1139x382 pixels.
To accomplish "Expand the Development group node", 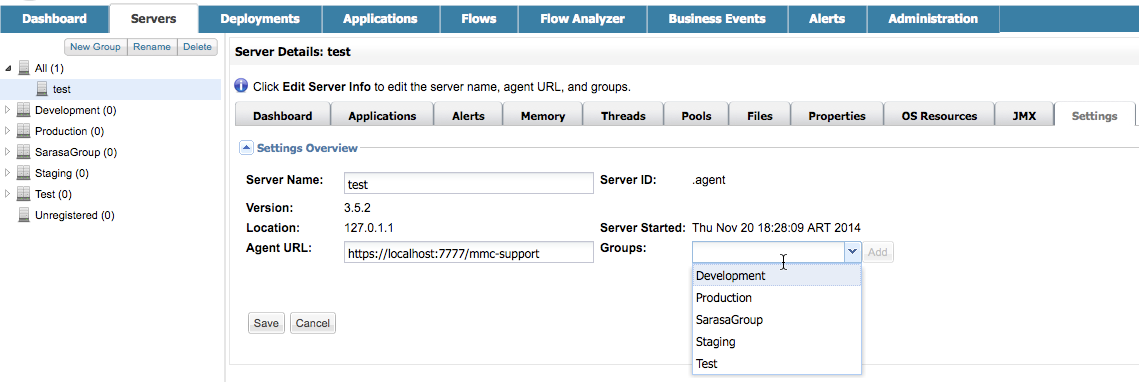I will (8, 110).
